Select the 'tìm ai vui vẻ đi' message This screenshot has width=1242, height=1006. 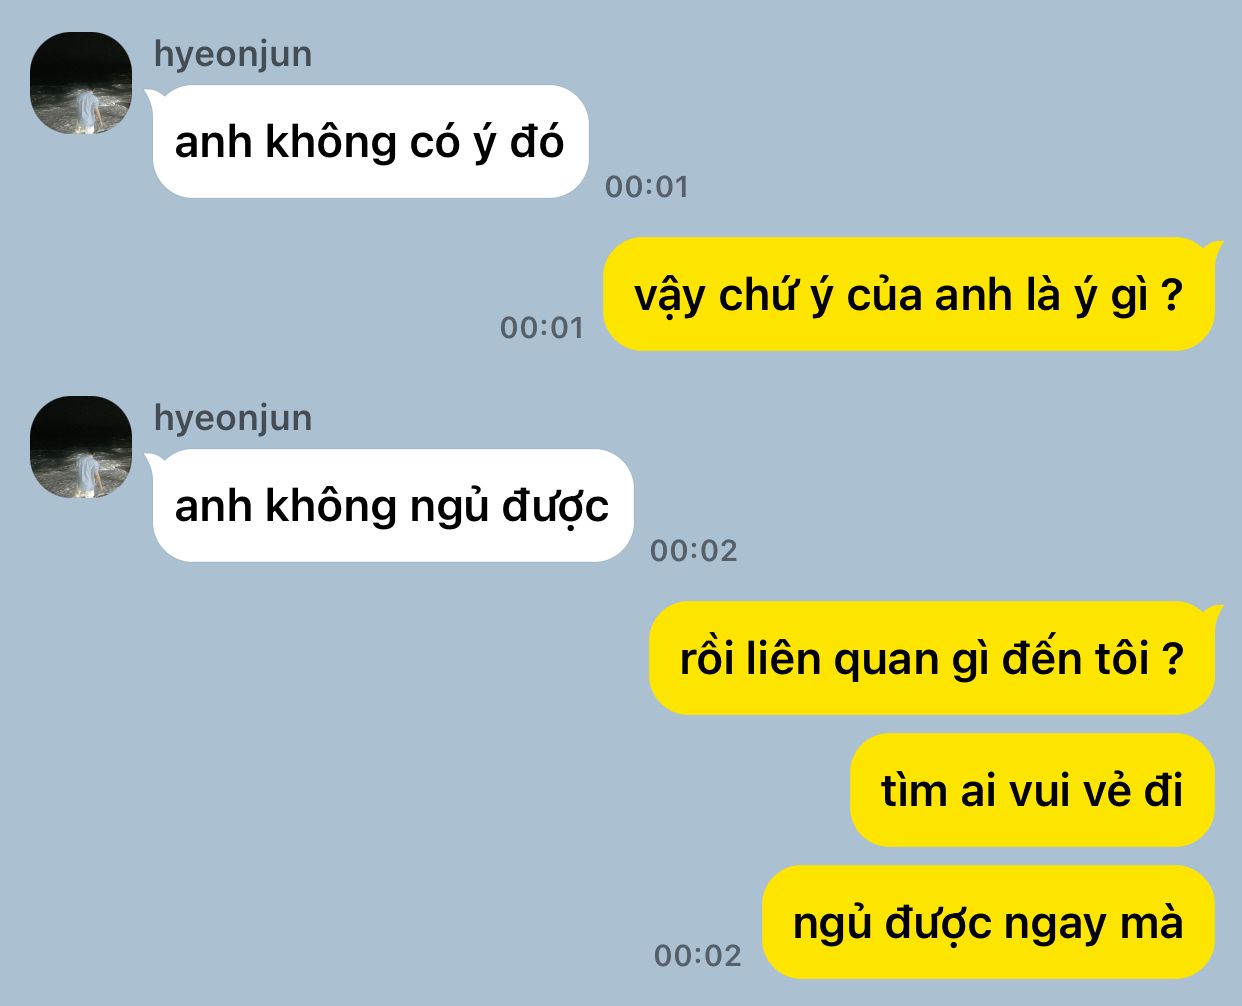pyautogui.click(x=1032, y=790)
